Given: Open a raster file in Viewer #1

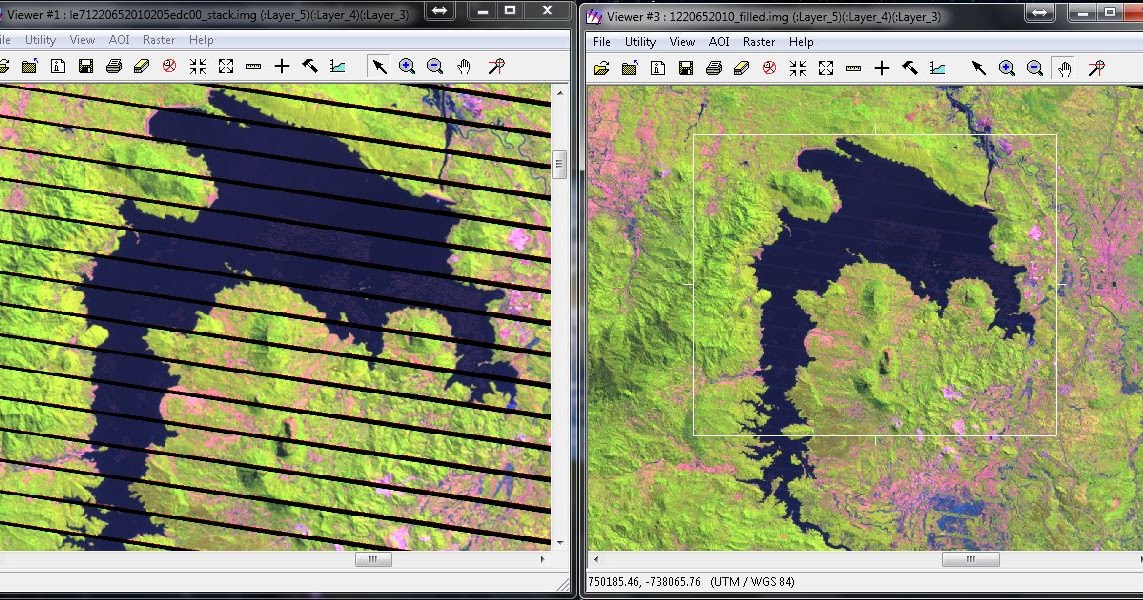Looking at the screenshot, I should click(27, 66).
